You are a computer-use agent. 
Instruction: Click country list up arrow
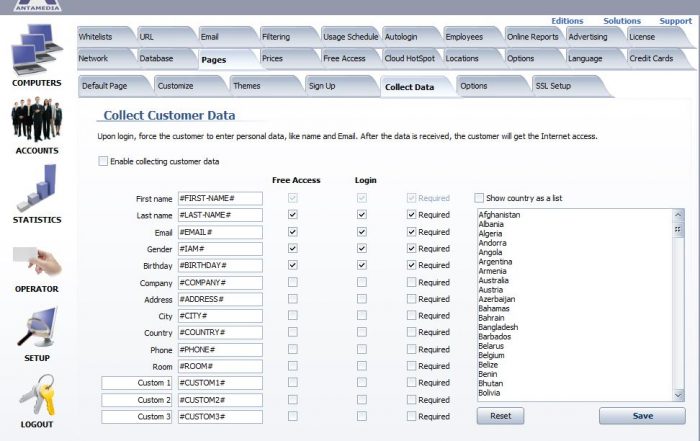(678, 215)
